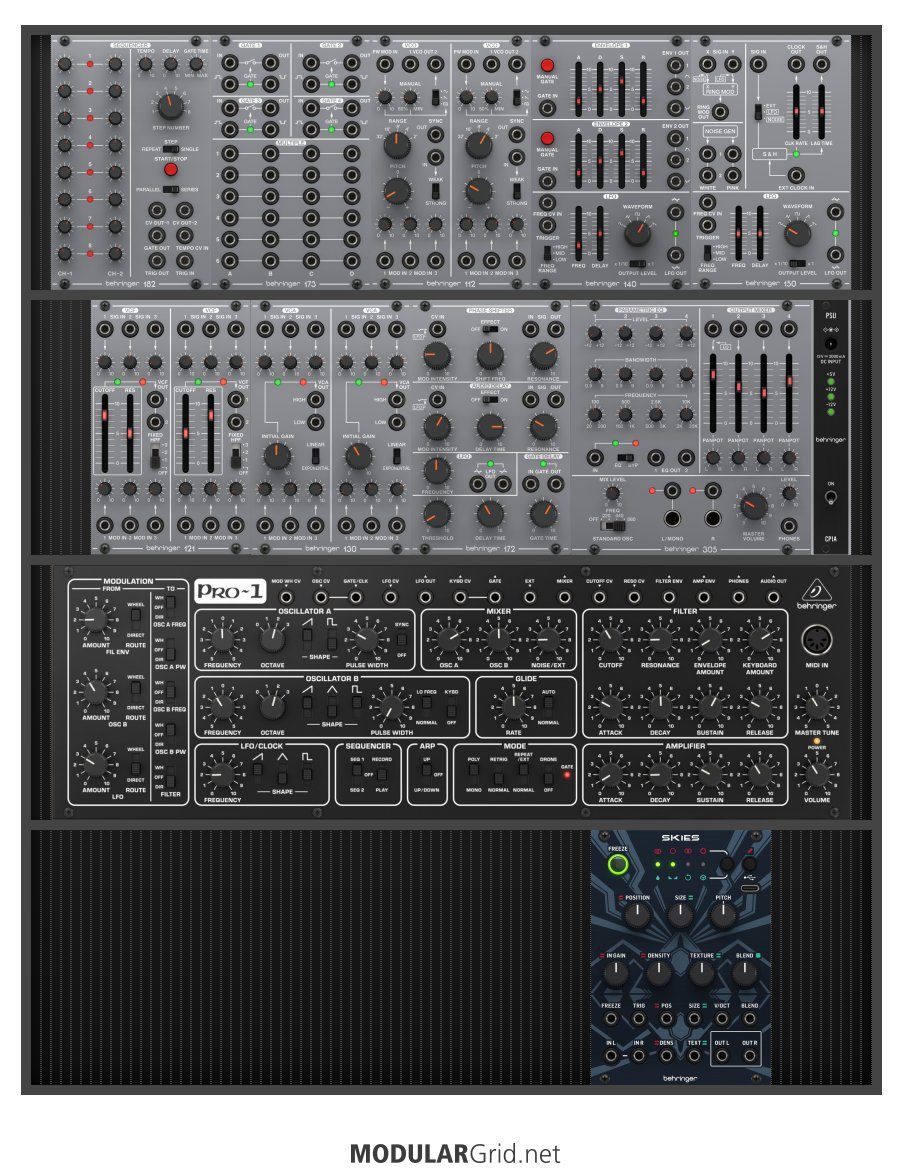Flip Oscillator B KYBD switch
Viewport: 912px width, 1175px height.
[451, 707]
